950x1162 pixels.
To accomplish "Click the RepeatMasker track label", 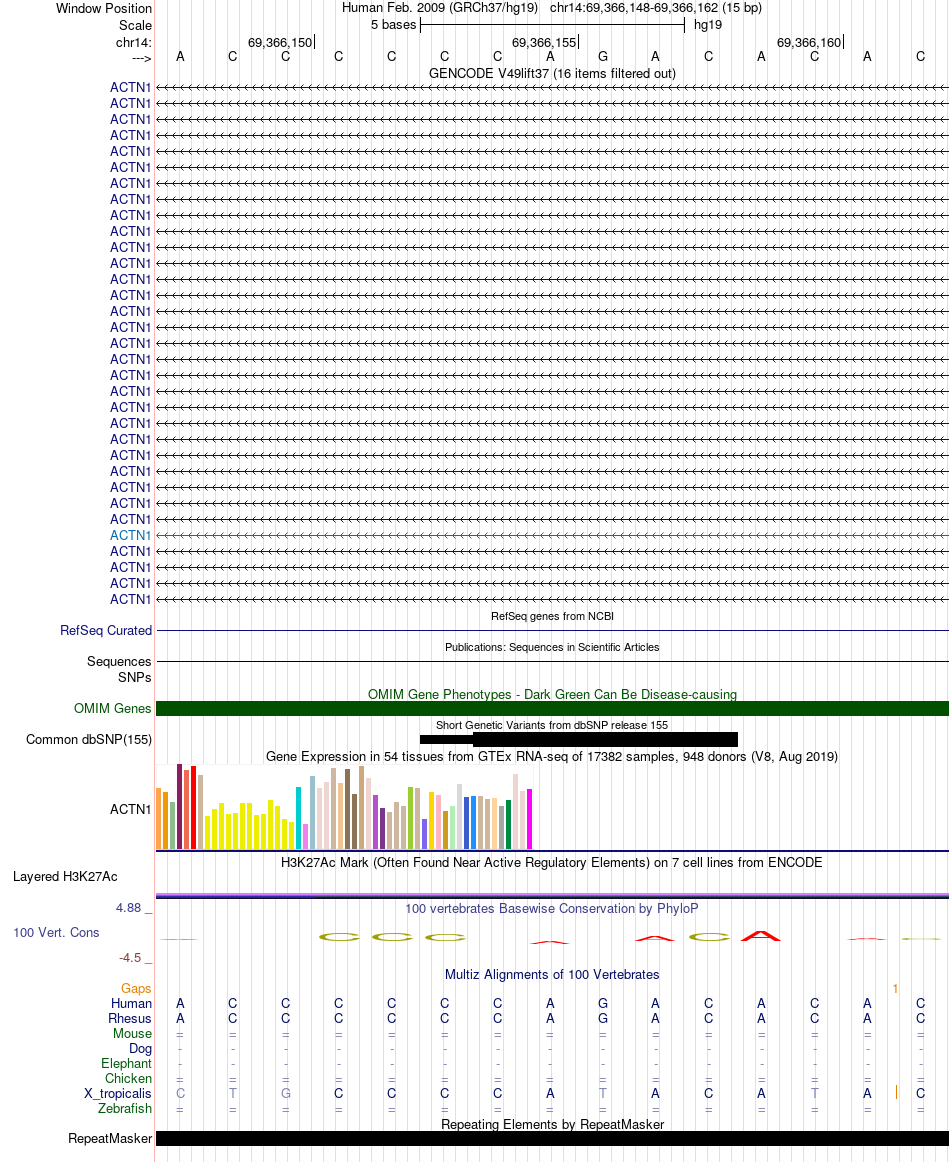I will click(110, 1138).
